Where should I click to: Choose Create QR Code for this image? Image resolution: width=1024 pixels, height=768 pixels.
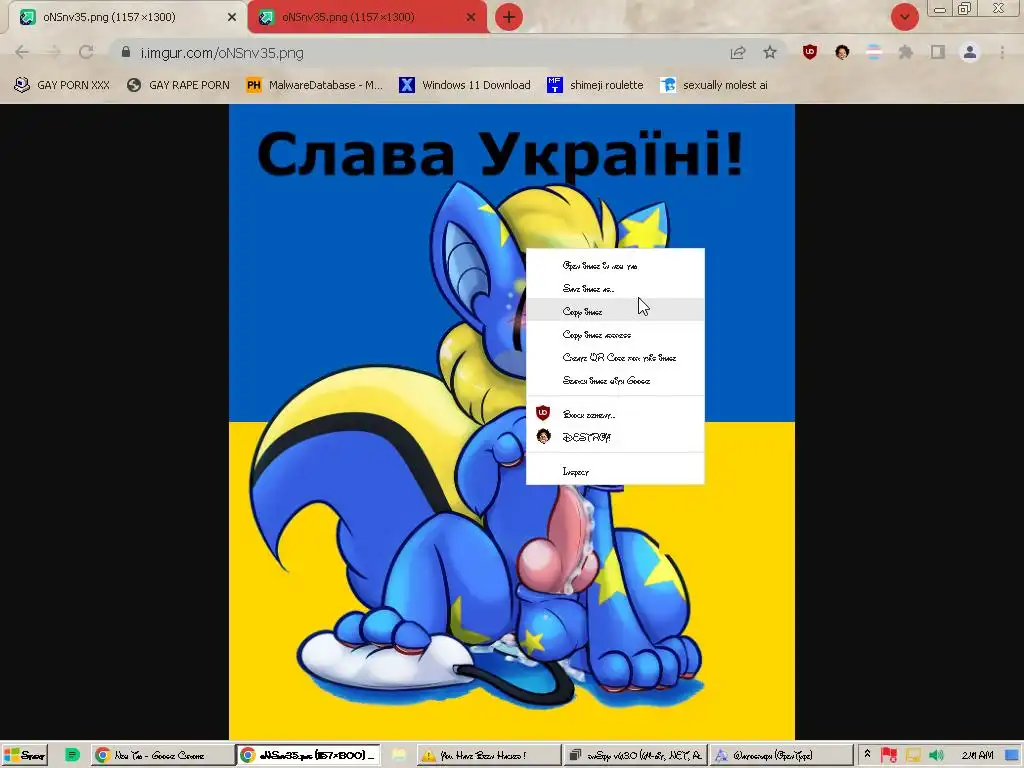click(615, 358)
